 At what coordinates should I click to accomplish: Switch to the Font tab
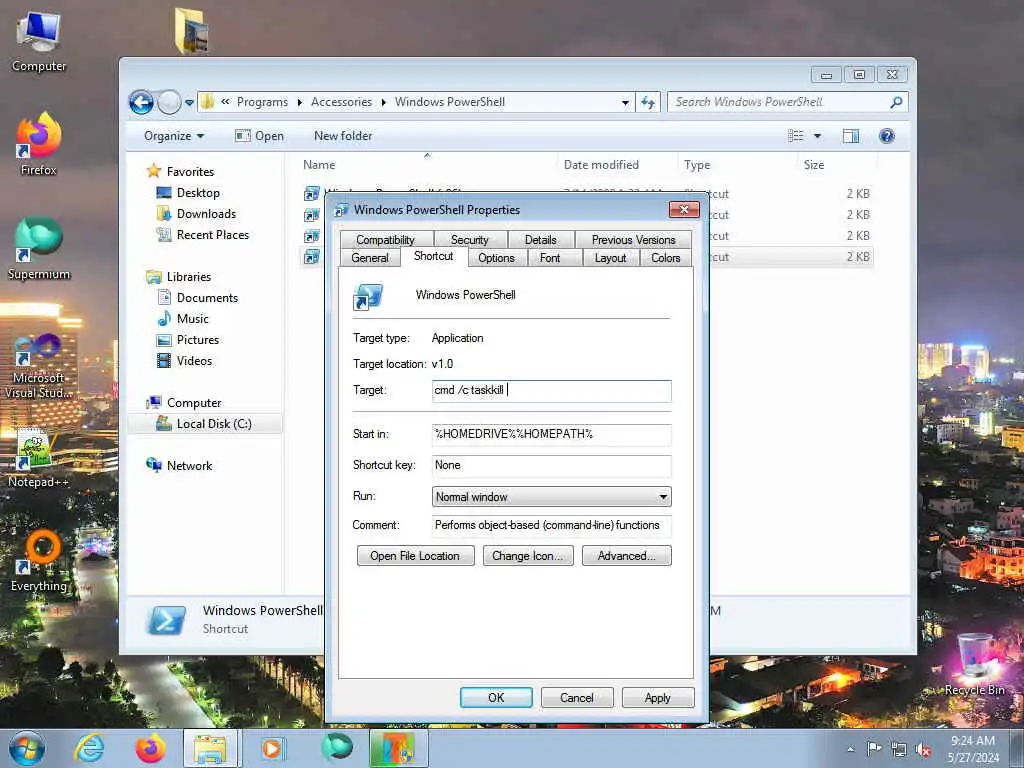pos(550,258)
